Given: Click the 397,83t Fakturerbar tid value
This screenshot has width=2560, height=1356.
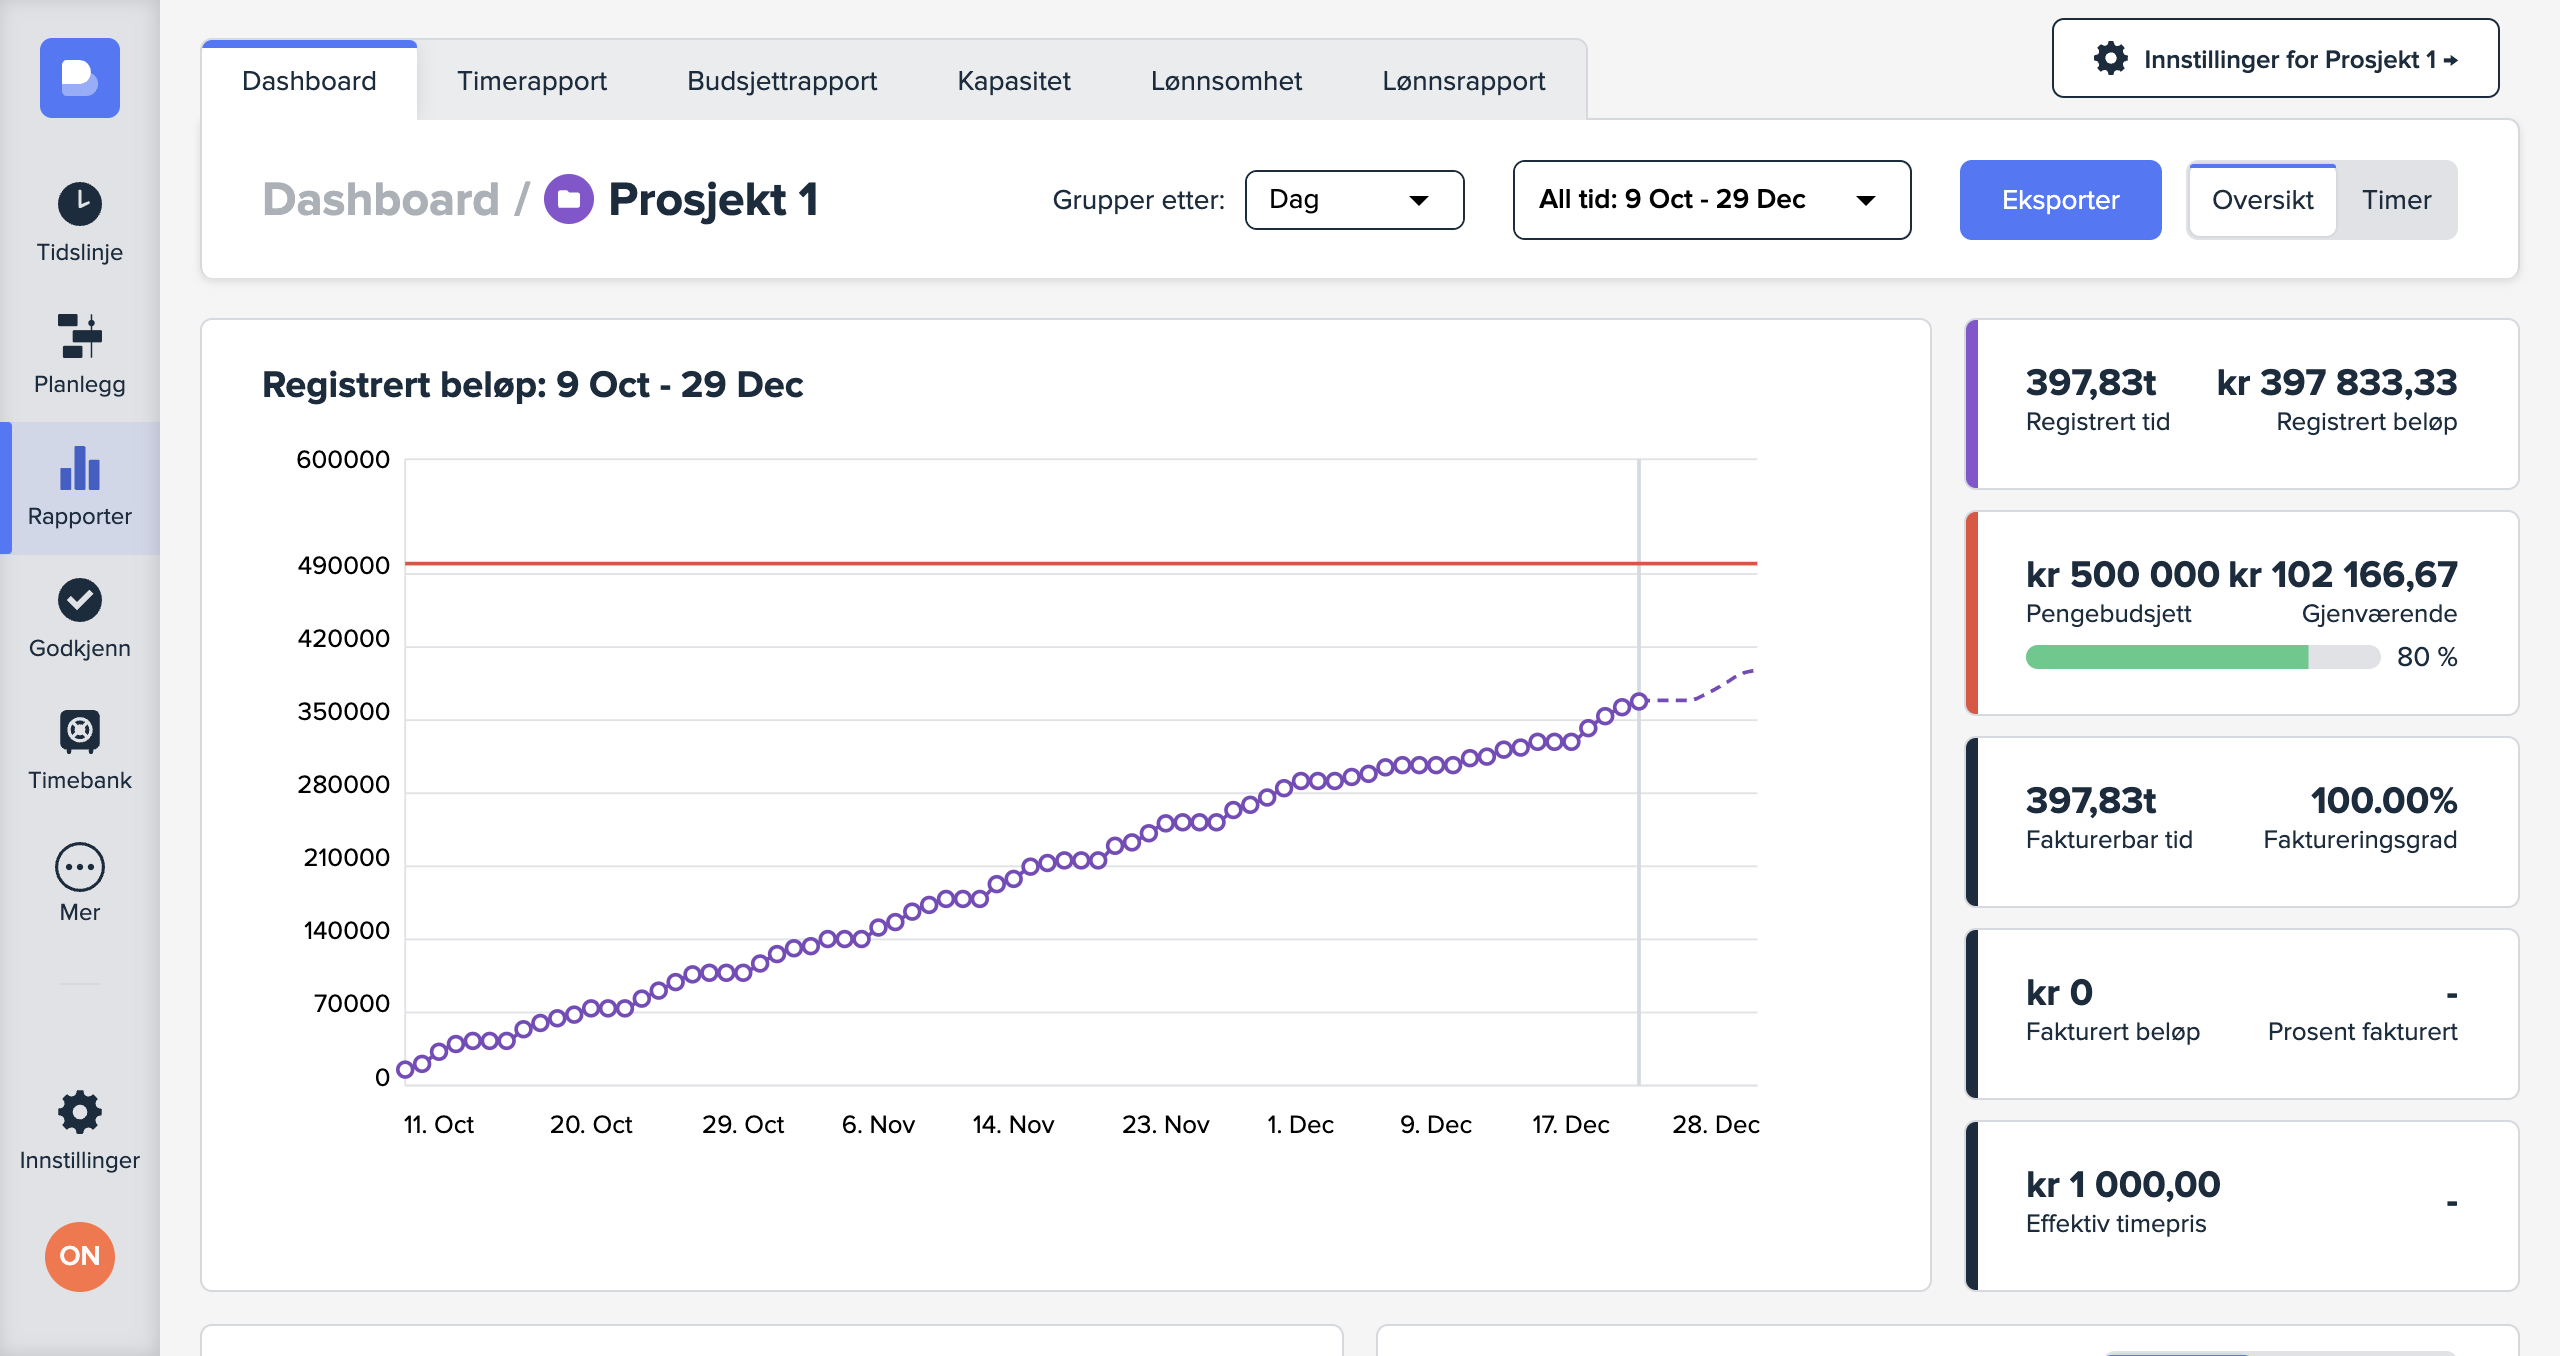Looking at the screenshot, I should click(x=2091, y=800).
